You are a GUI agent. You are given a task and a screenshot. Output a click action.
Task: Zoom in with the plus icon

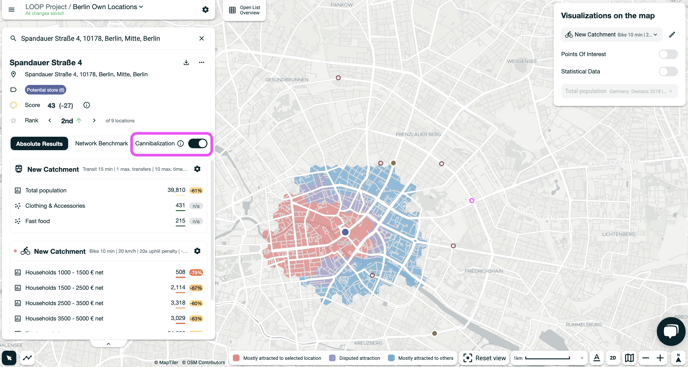coord(660,358)
